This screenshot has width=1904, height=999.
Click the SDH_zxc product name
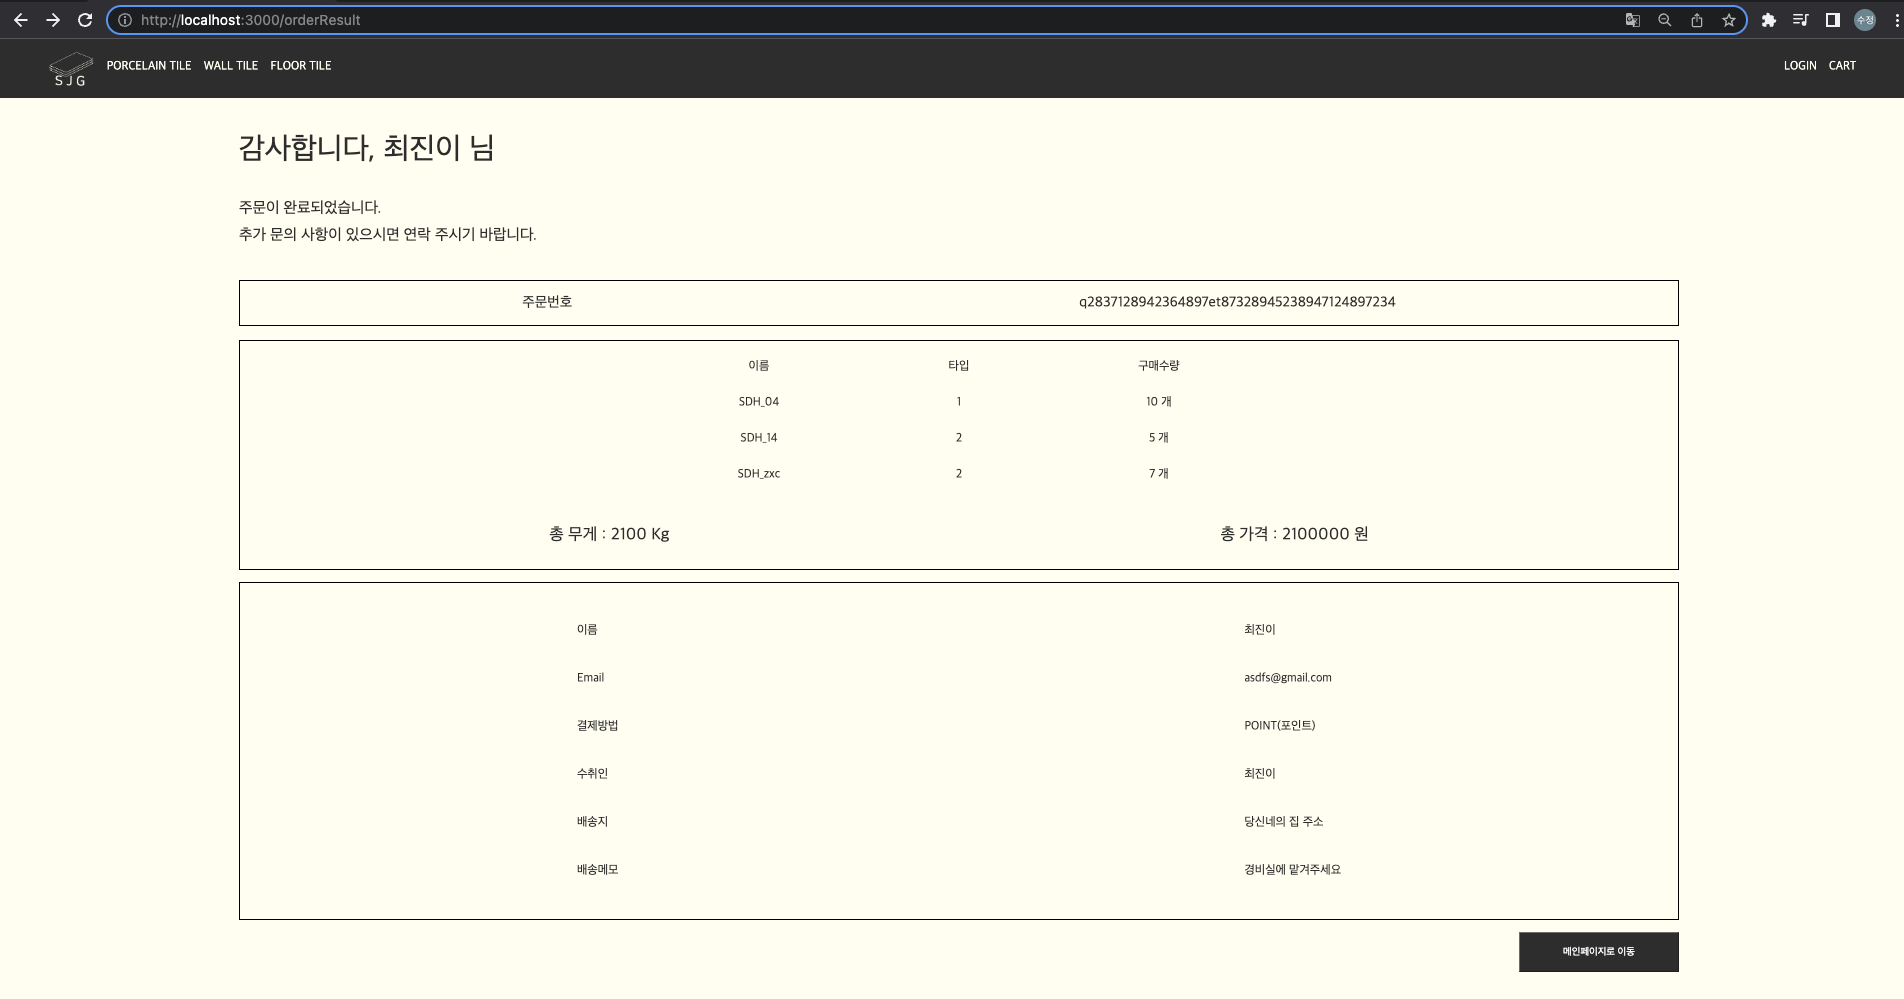coord(759,474)
